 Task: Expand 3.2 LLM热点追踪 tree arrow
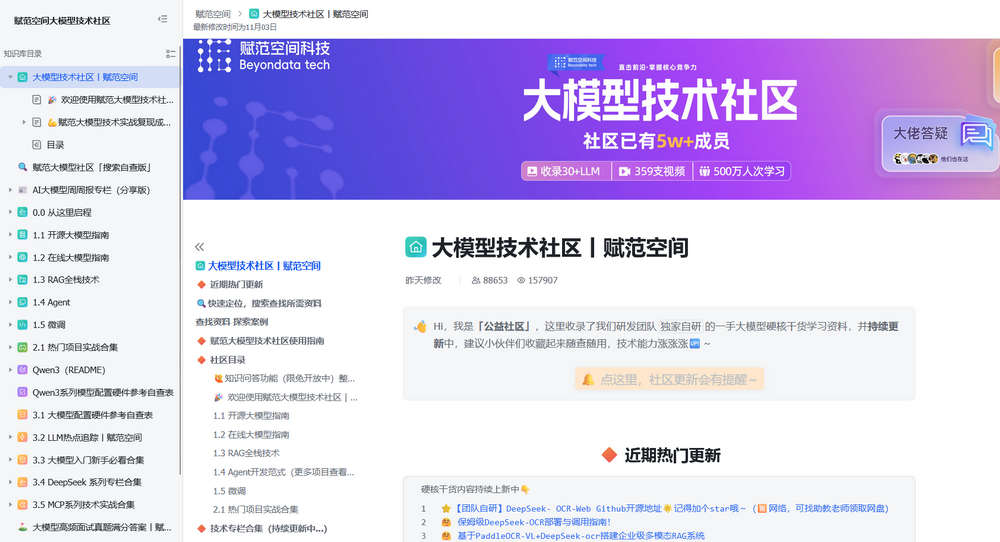(10, 437)
